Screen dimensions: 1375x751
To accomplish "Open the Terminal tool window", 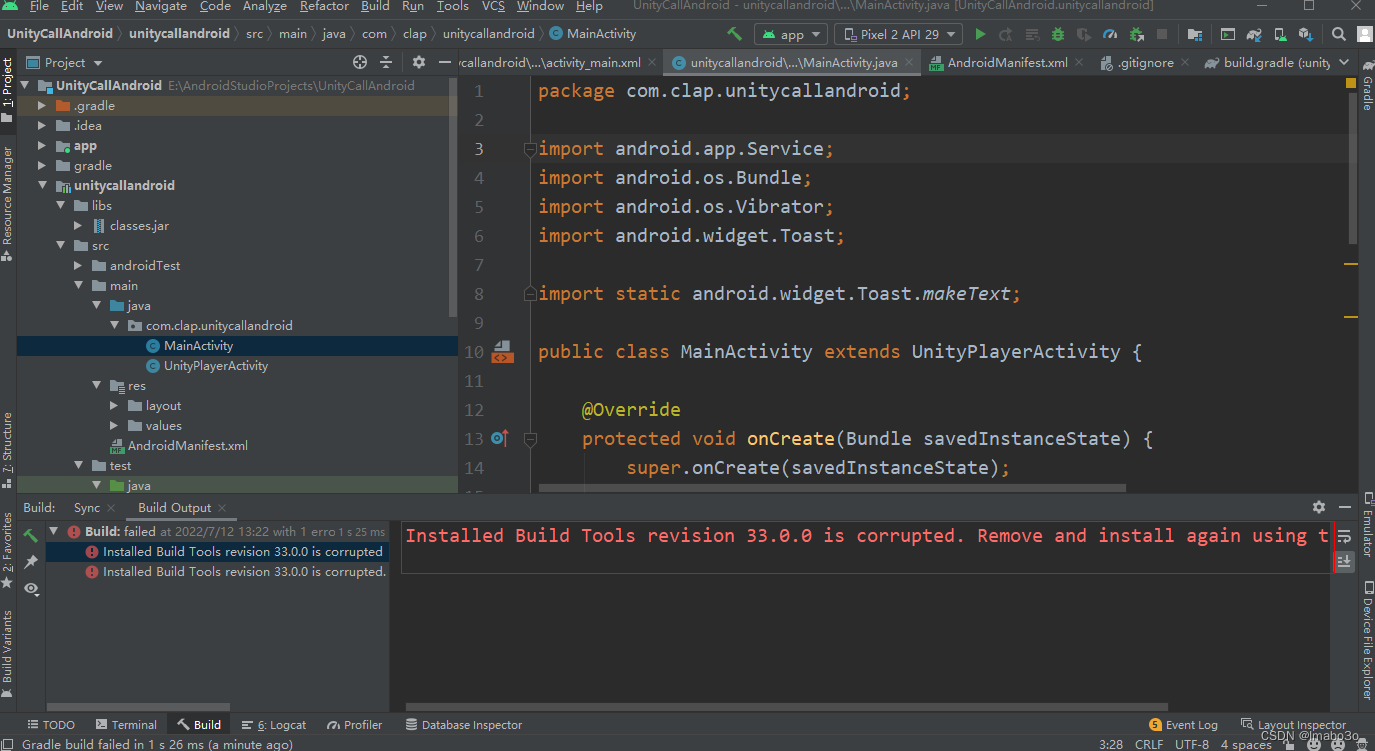I will tap(126, 724).
